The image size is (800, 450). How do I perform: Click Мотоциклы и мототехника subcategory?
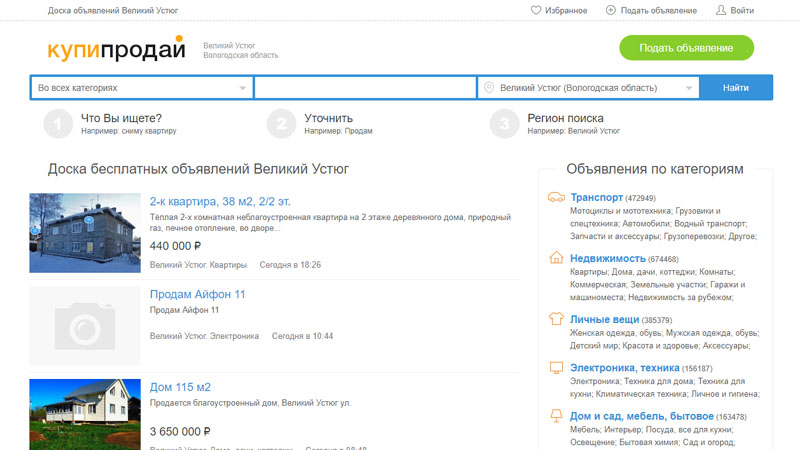point(620,211)
